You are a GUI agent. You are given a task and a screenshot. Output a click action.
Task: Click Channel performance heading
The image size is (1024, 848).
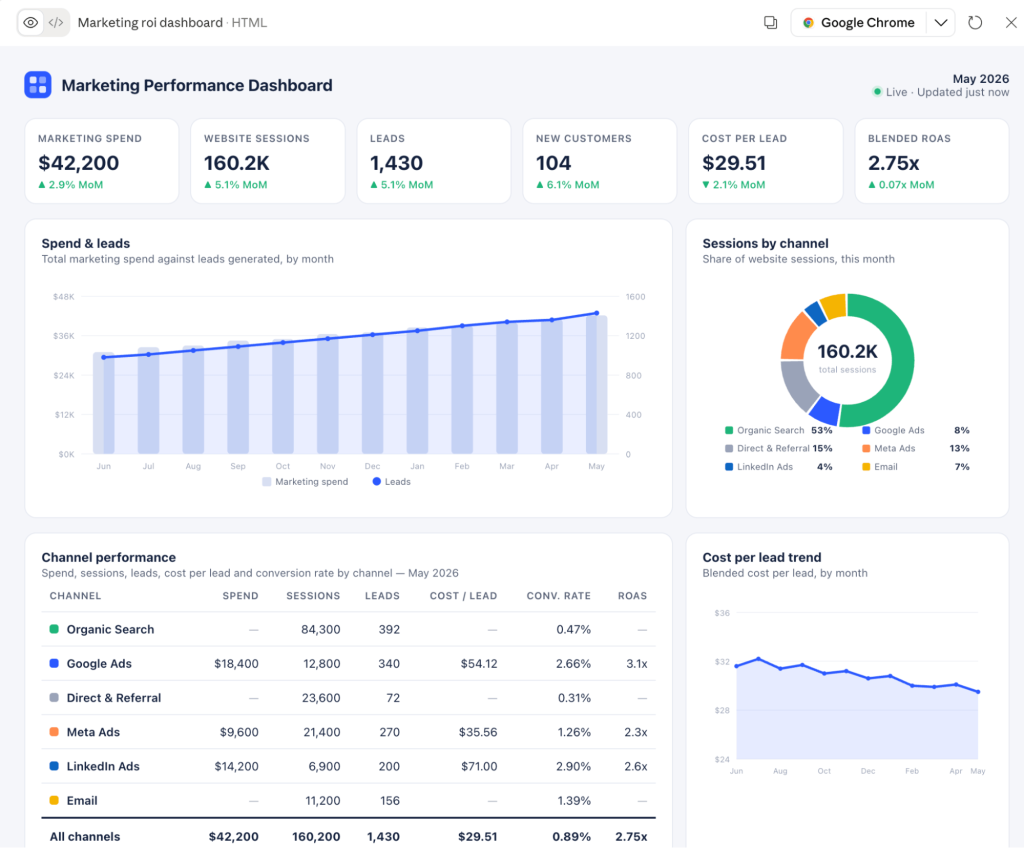point(108,557)
